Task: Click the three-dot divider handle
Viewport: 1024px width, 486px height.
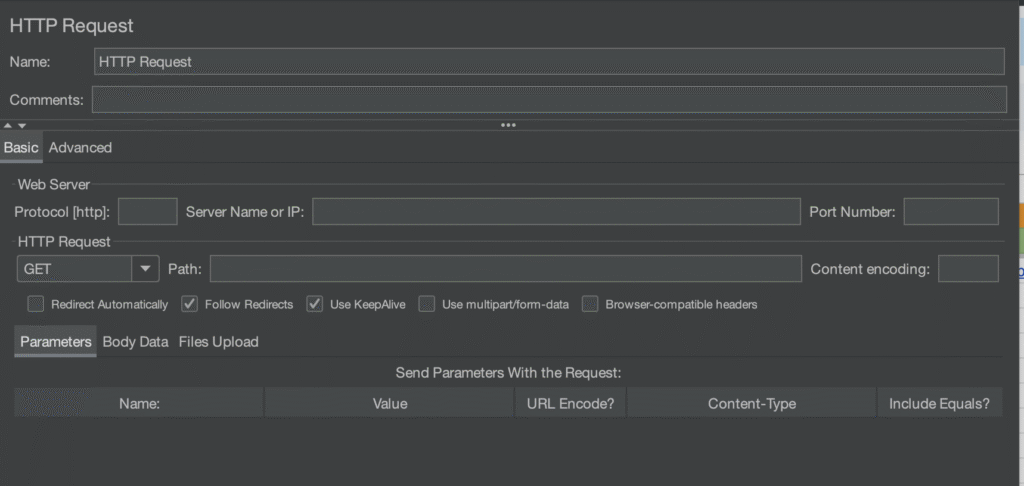Action: click(508, 126)
